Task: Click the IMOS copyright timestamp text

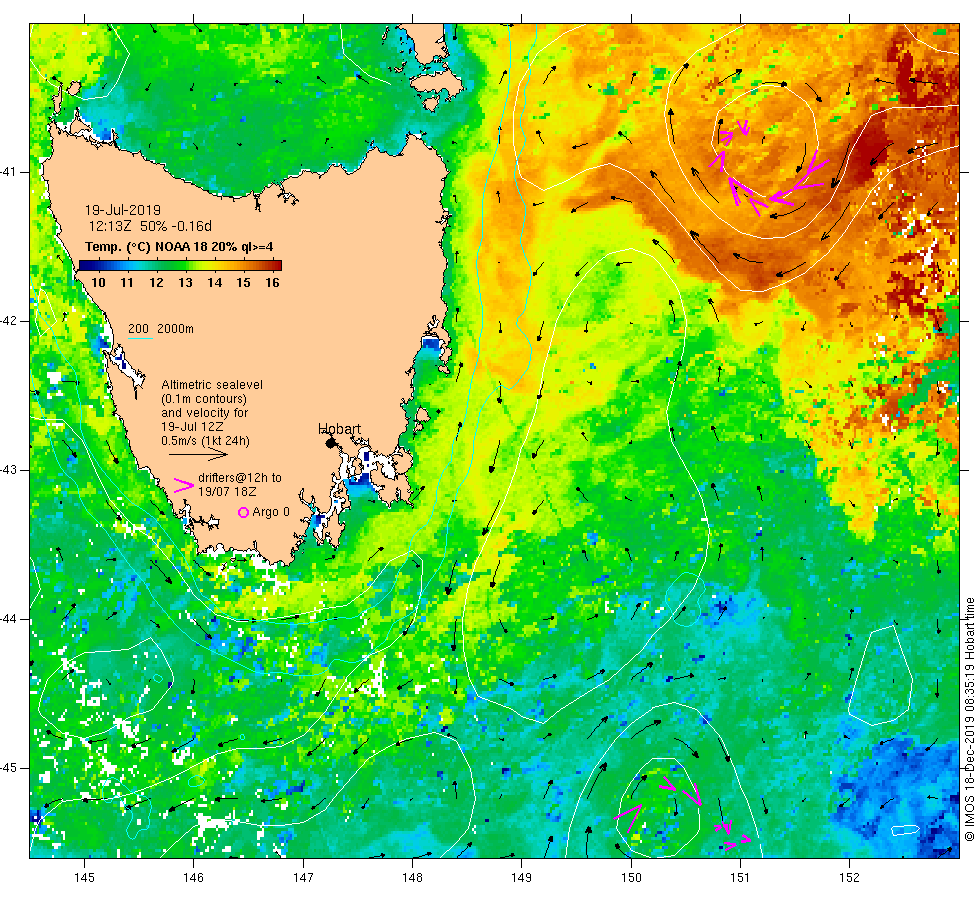Action: 969,719
